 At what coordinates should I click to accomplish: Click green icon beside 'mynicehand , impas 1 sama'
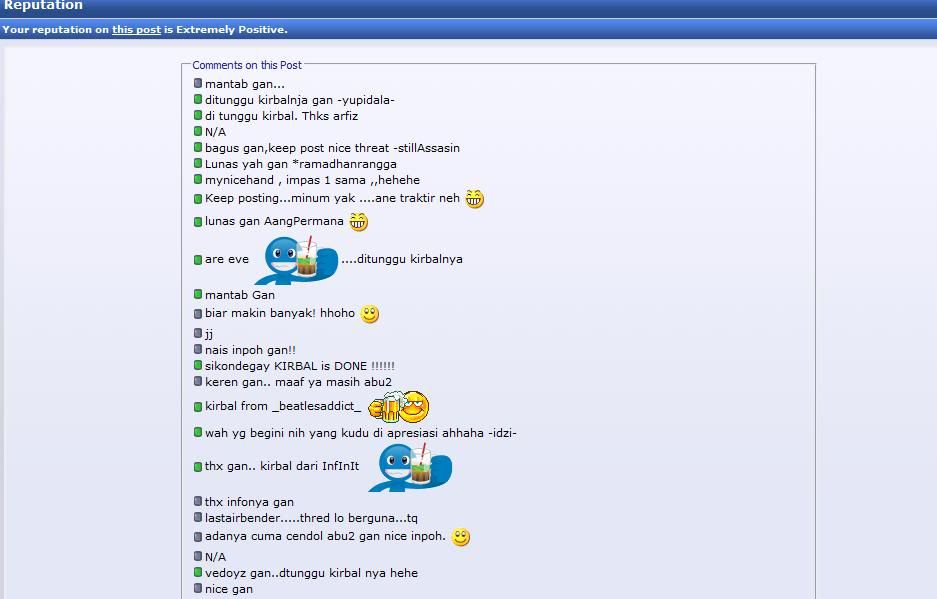point(198,179)
